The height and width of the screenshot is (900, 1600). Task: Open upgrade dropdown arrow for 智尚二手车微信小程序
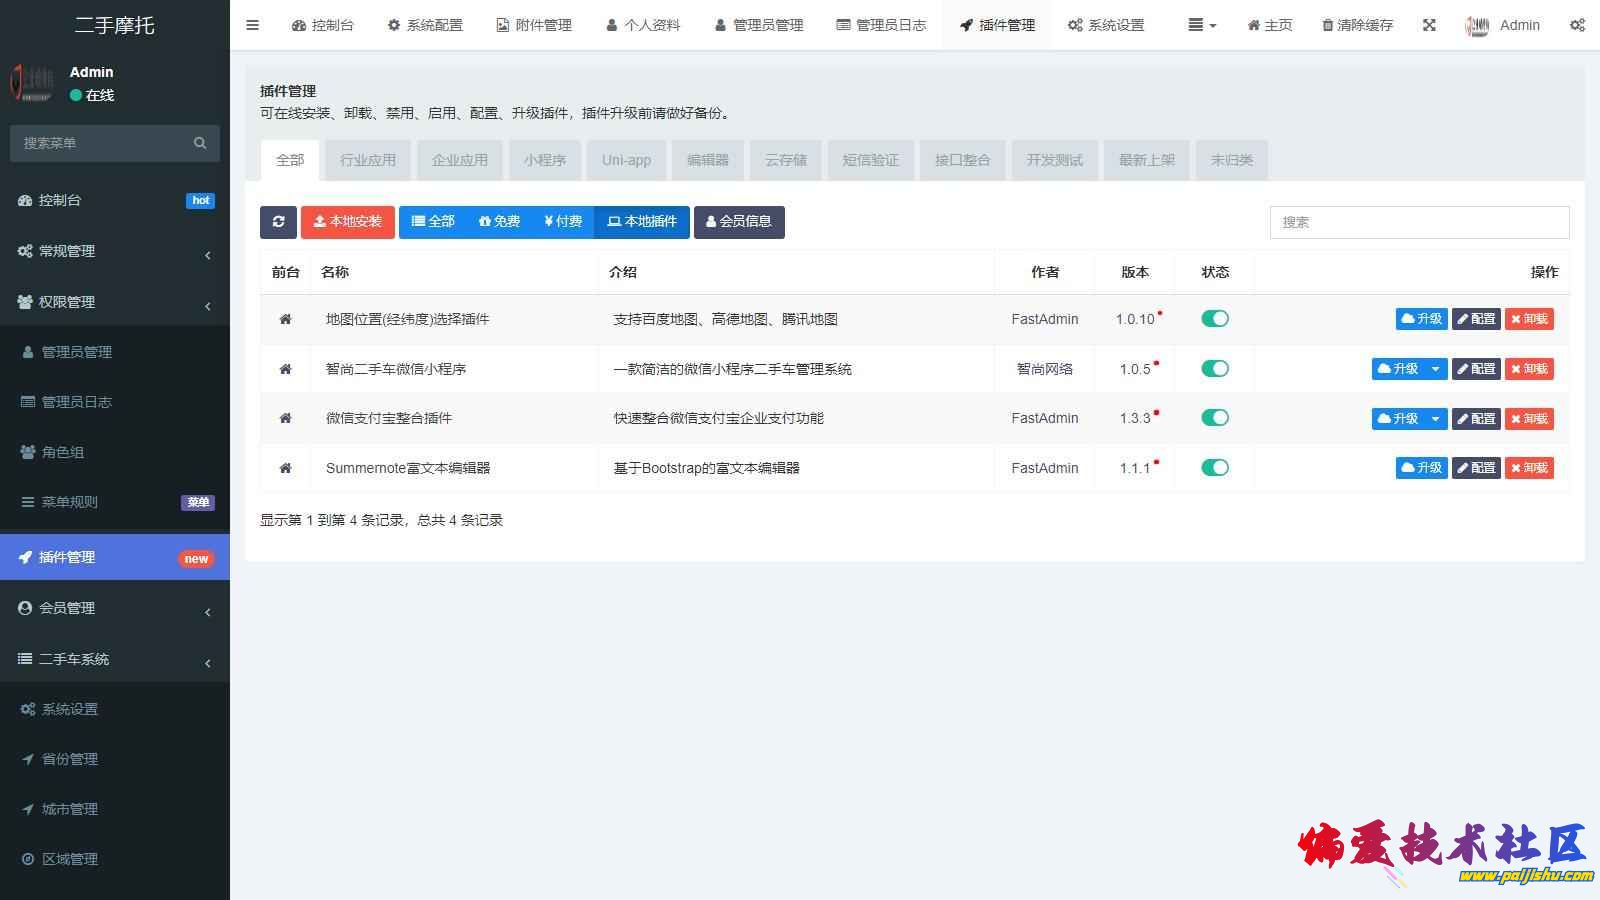coord(1435,369)
